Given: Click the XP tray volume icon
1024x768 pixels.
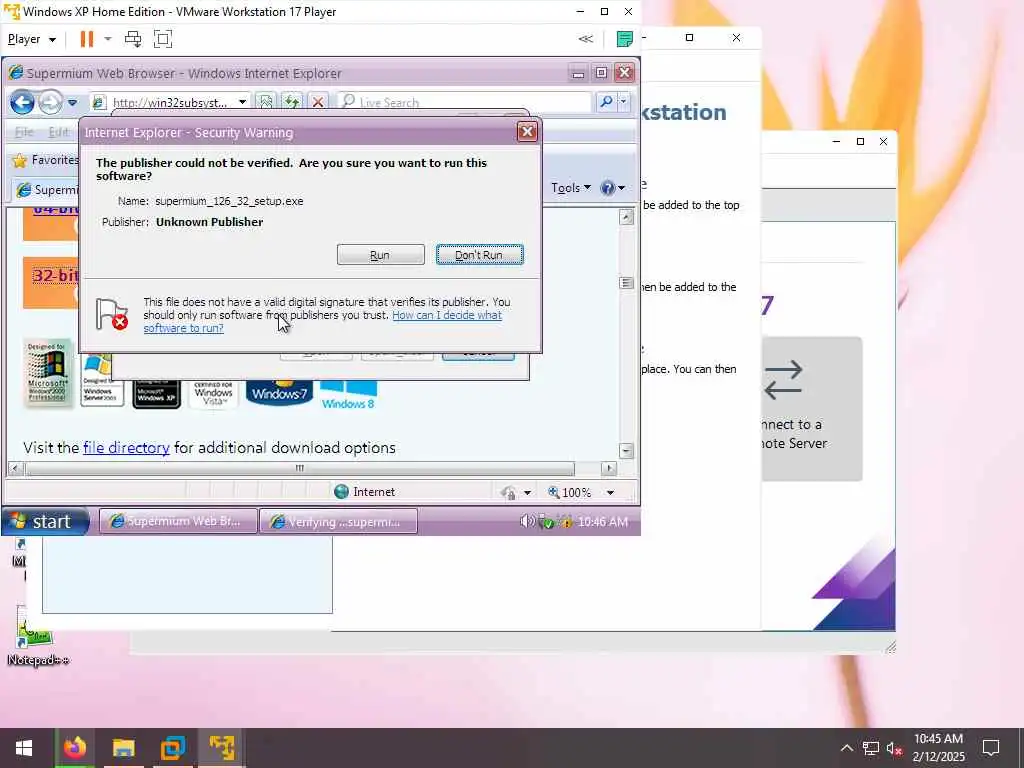Looking at the screenshot, I should pos(526,521).
